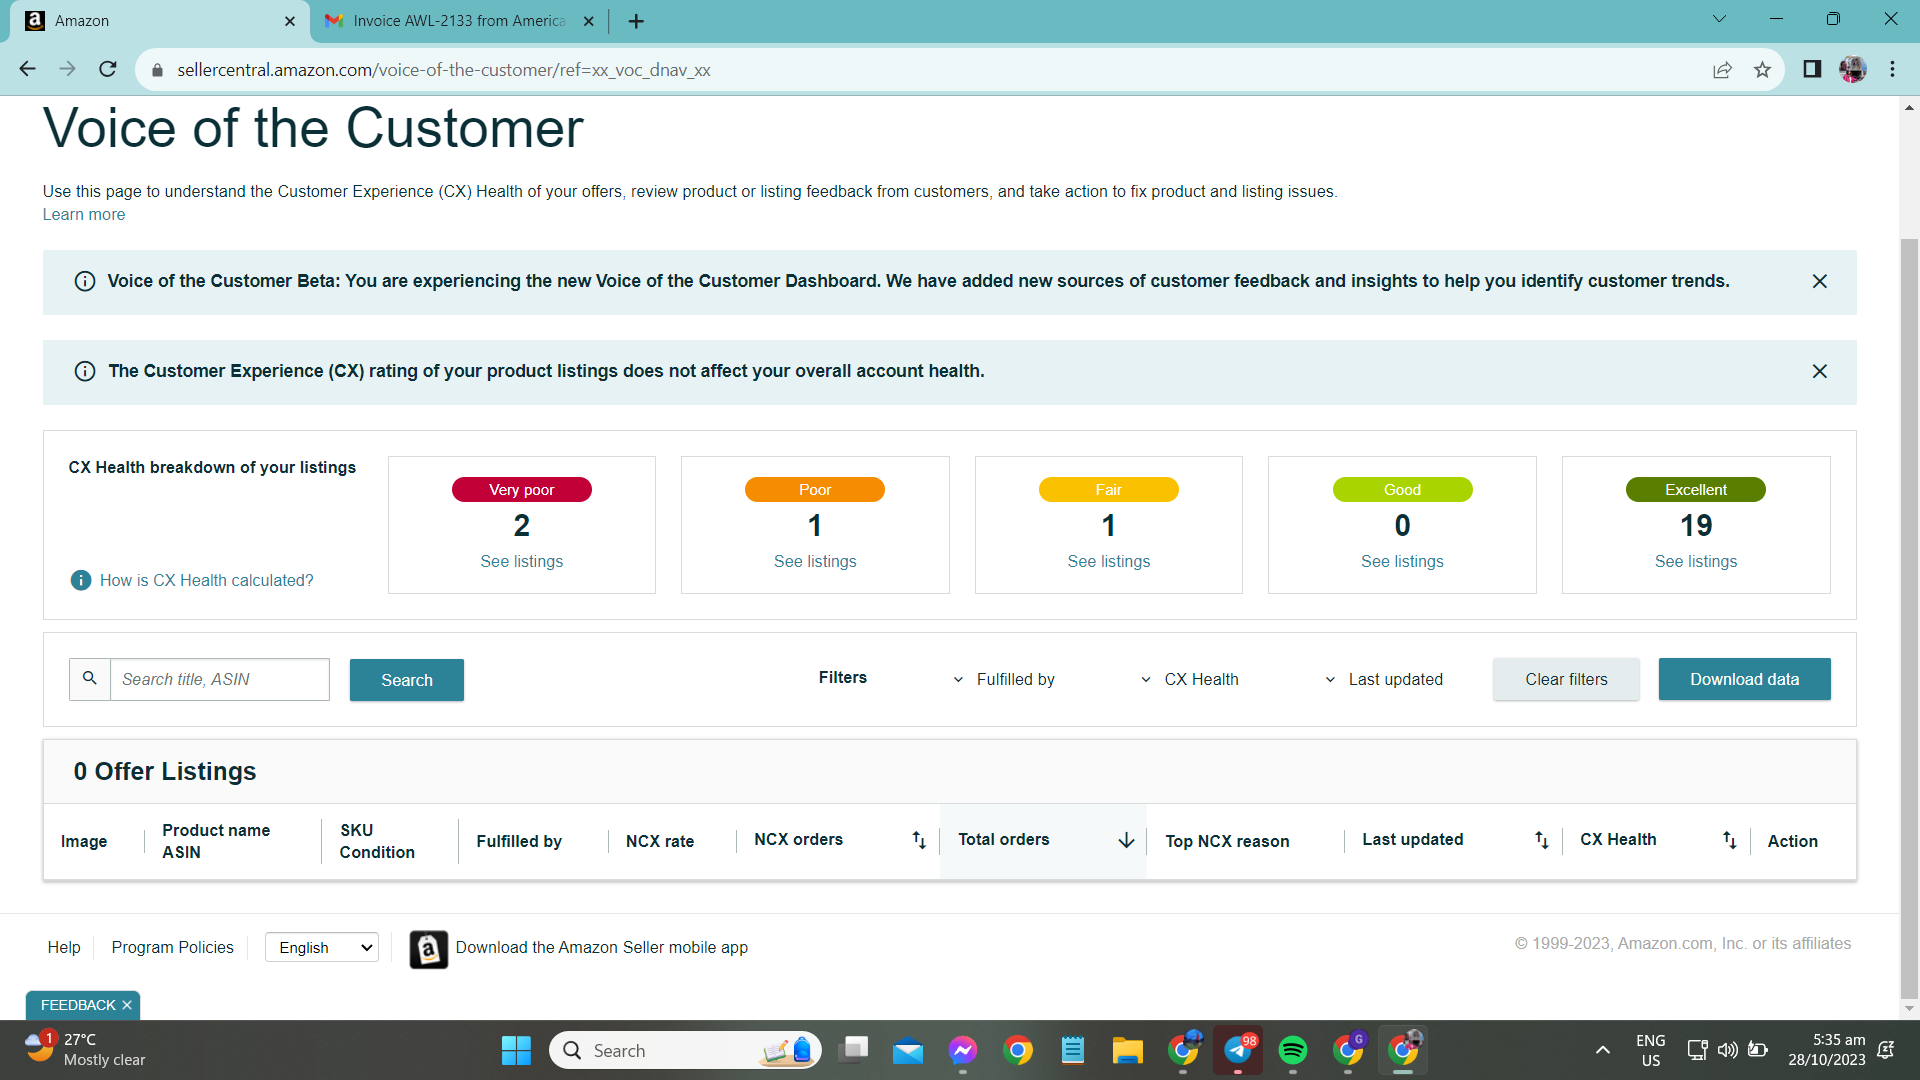
Task: Expand the Fulfilled by filter
Action: (1003, 680)
